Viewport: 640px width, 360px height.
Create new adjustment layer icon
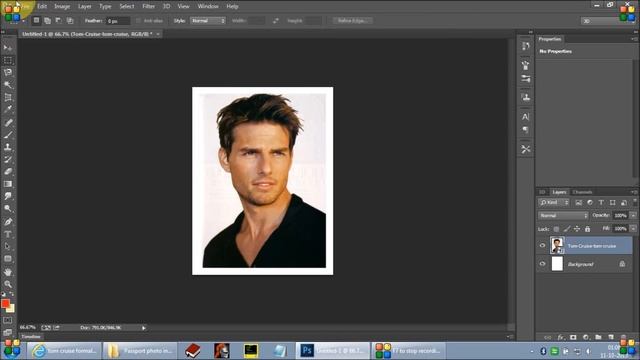586,337
